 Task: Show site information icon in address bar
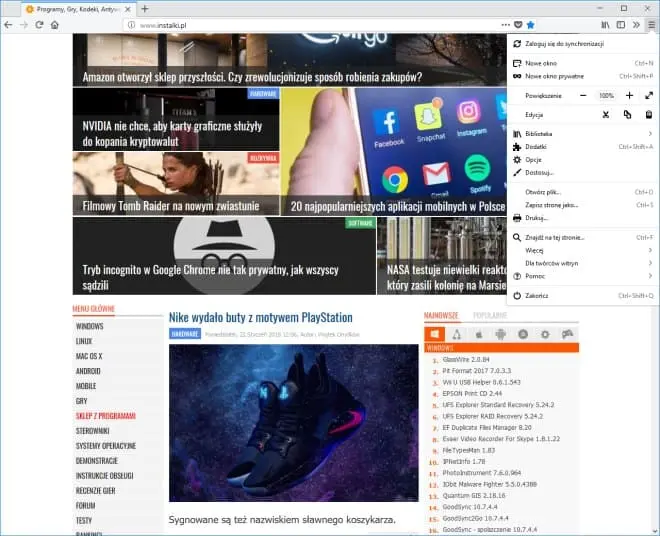[131, 25]
